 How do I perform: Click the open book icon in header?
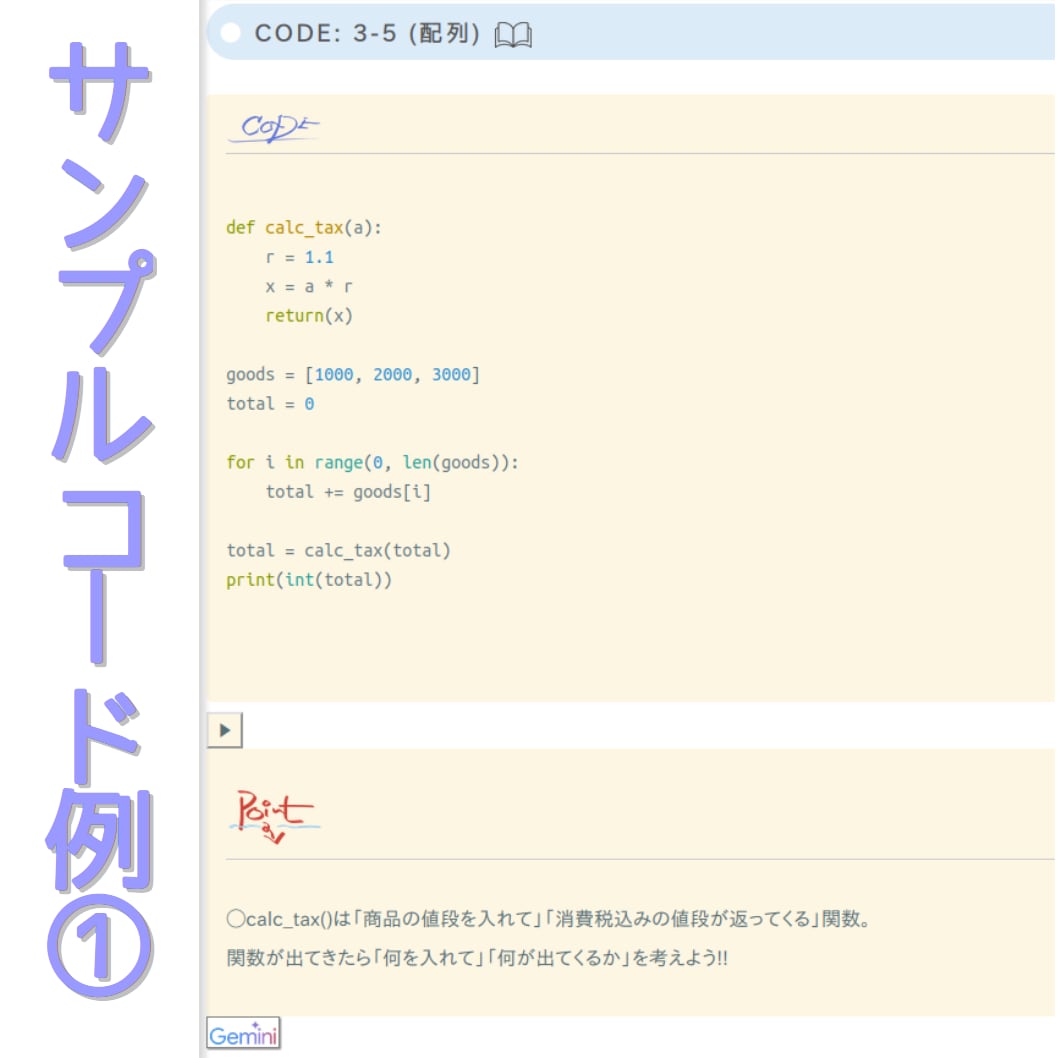click(x=513, y=34)
